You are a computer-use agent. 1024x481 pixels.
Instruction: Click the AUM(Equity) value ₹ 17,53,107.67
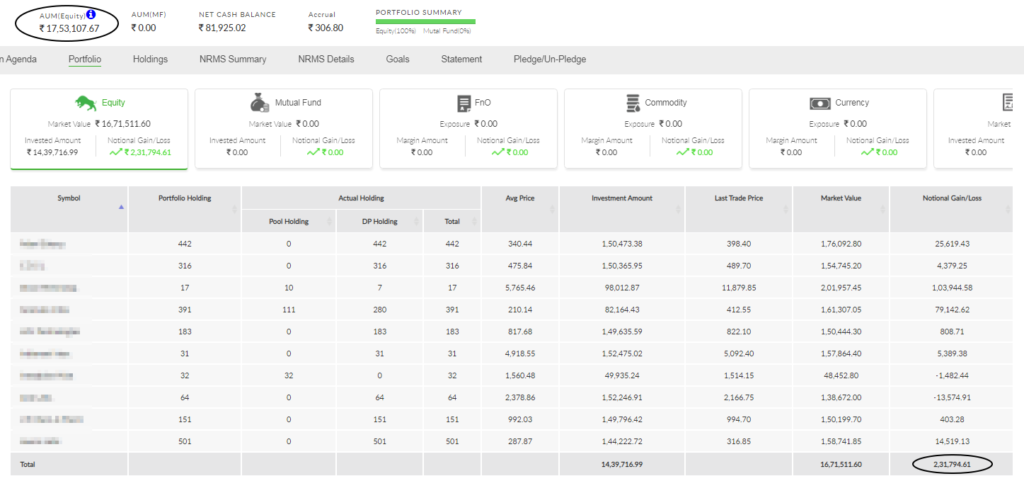pos(69,28)
